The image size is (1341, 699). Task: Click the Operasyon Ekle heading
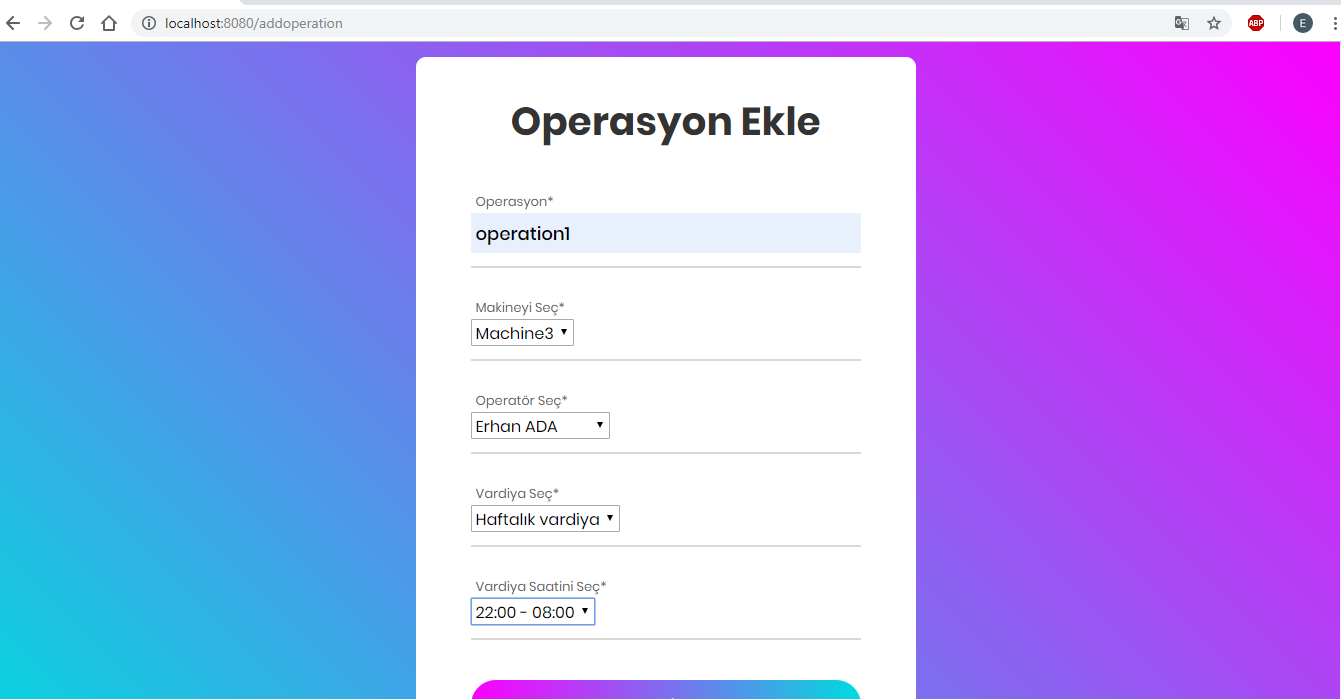click(x=666, y=122)
